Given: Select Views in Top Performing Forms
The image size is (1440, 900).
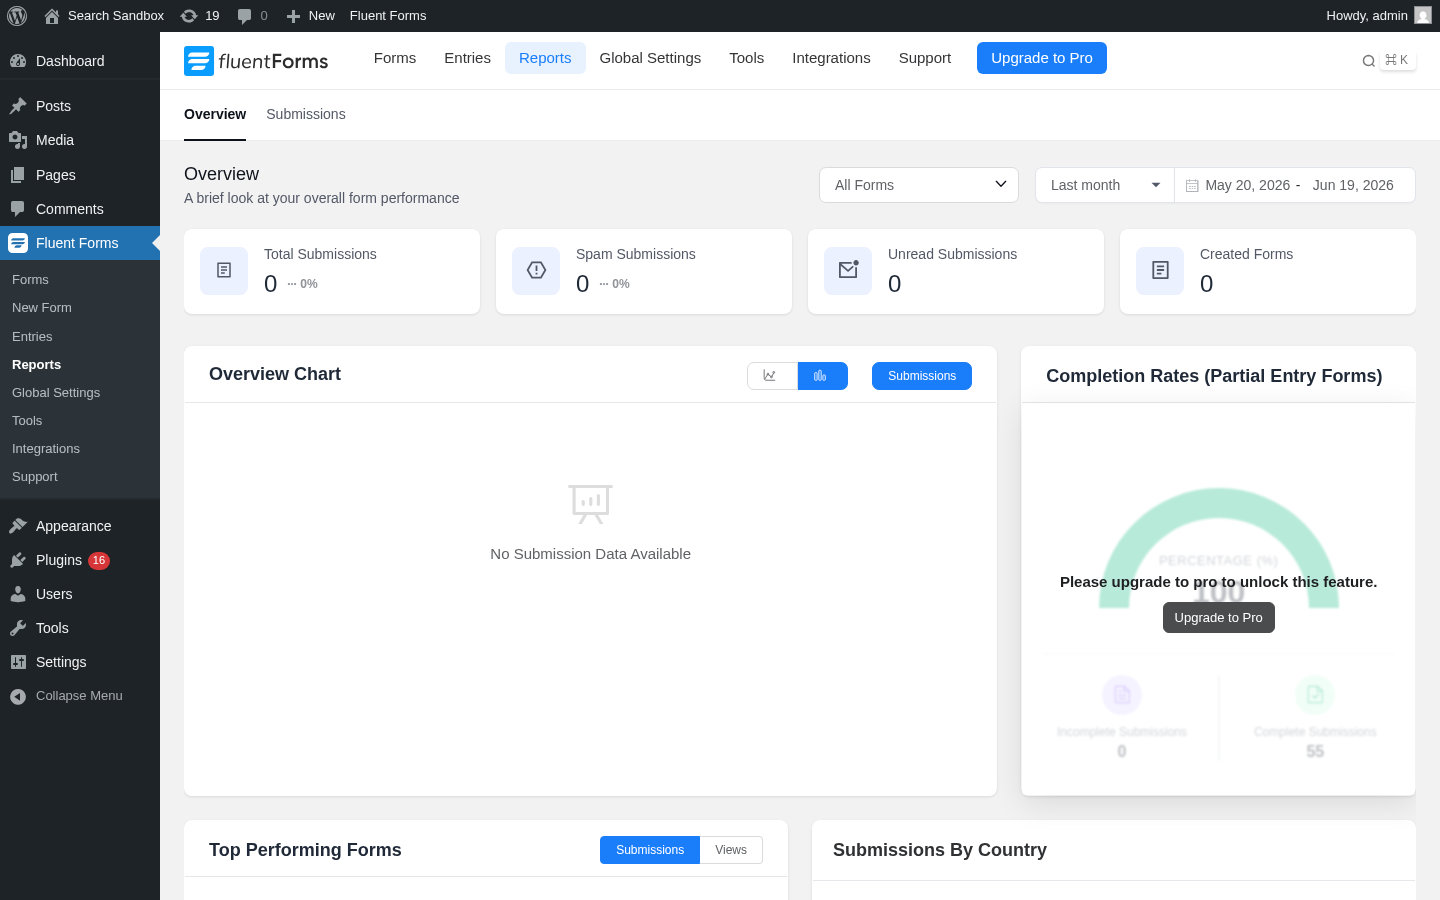Looking at the screenshot, I should pyautogui.click(x=731, y=850).
